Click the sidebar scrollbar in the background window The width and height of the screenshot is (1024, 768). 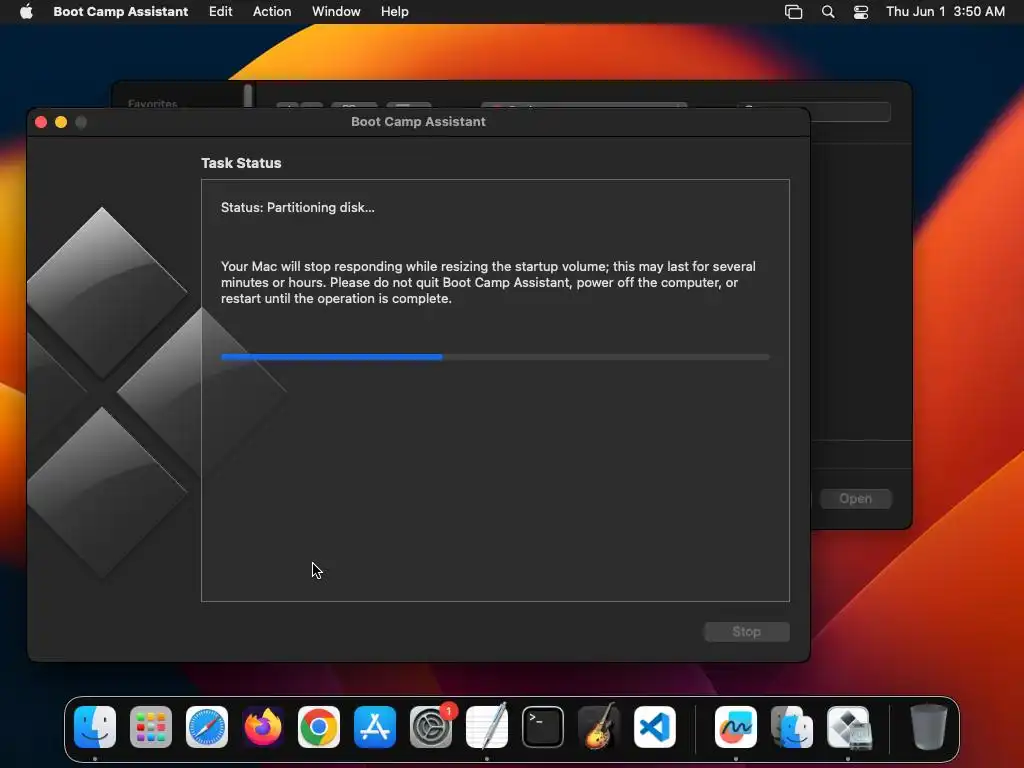pos(248,96)
